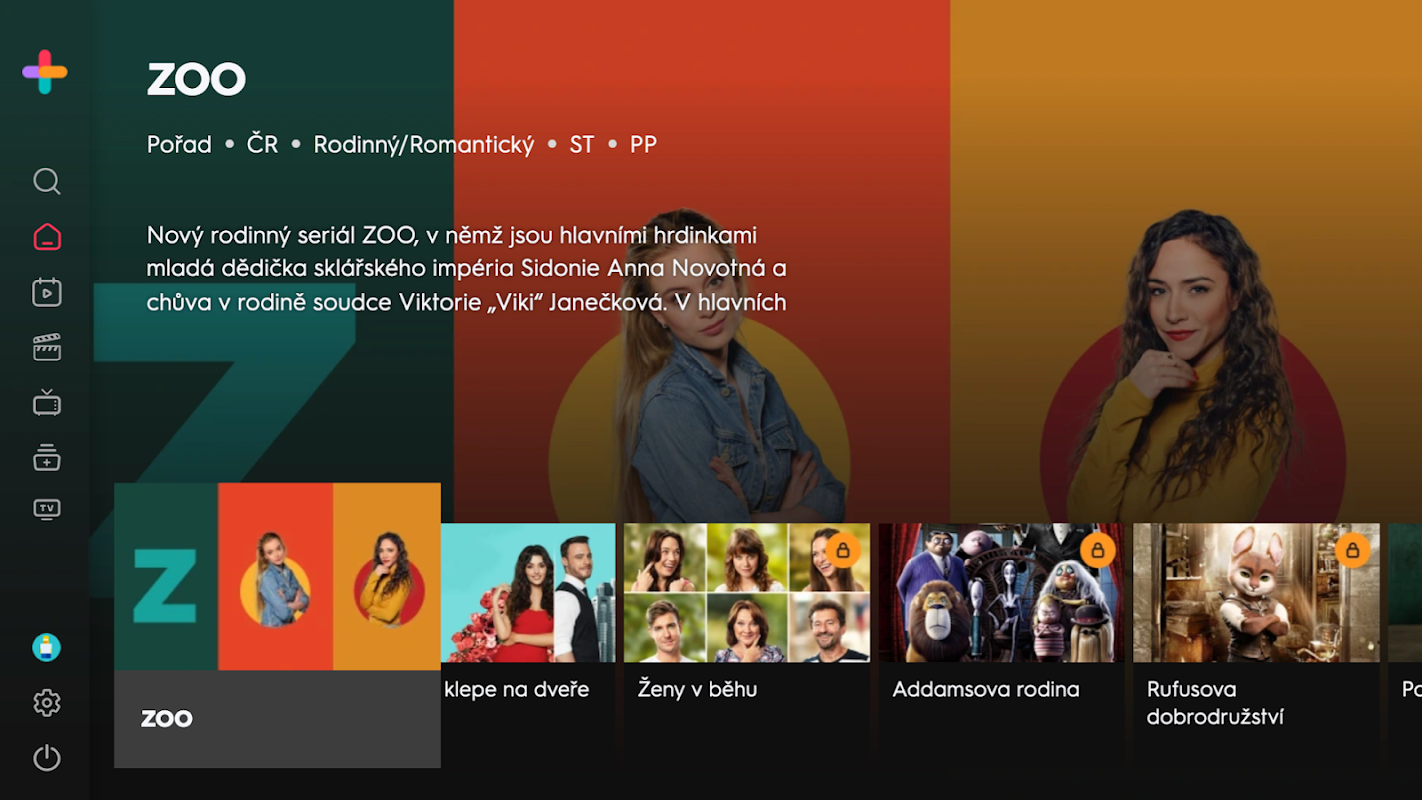
Task: Open the Rufusova dobrodružství thumbnail
Action: (1256, 593)
